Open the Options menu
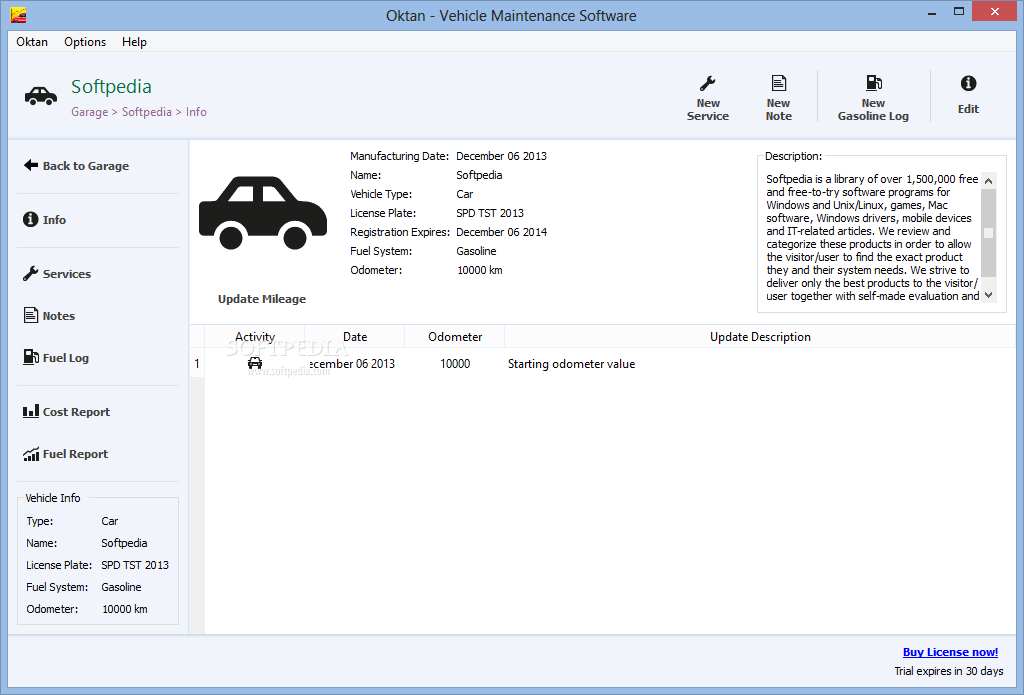Viewport: 1024px width, 695px height. tap(85, 42)
